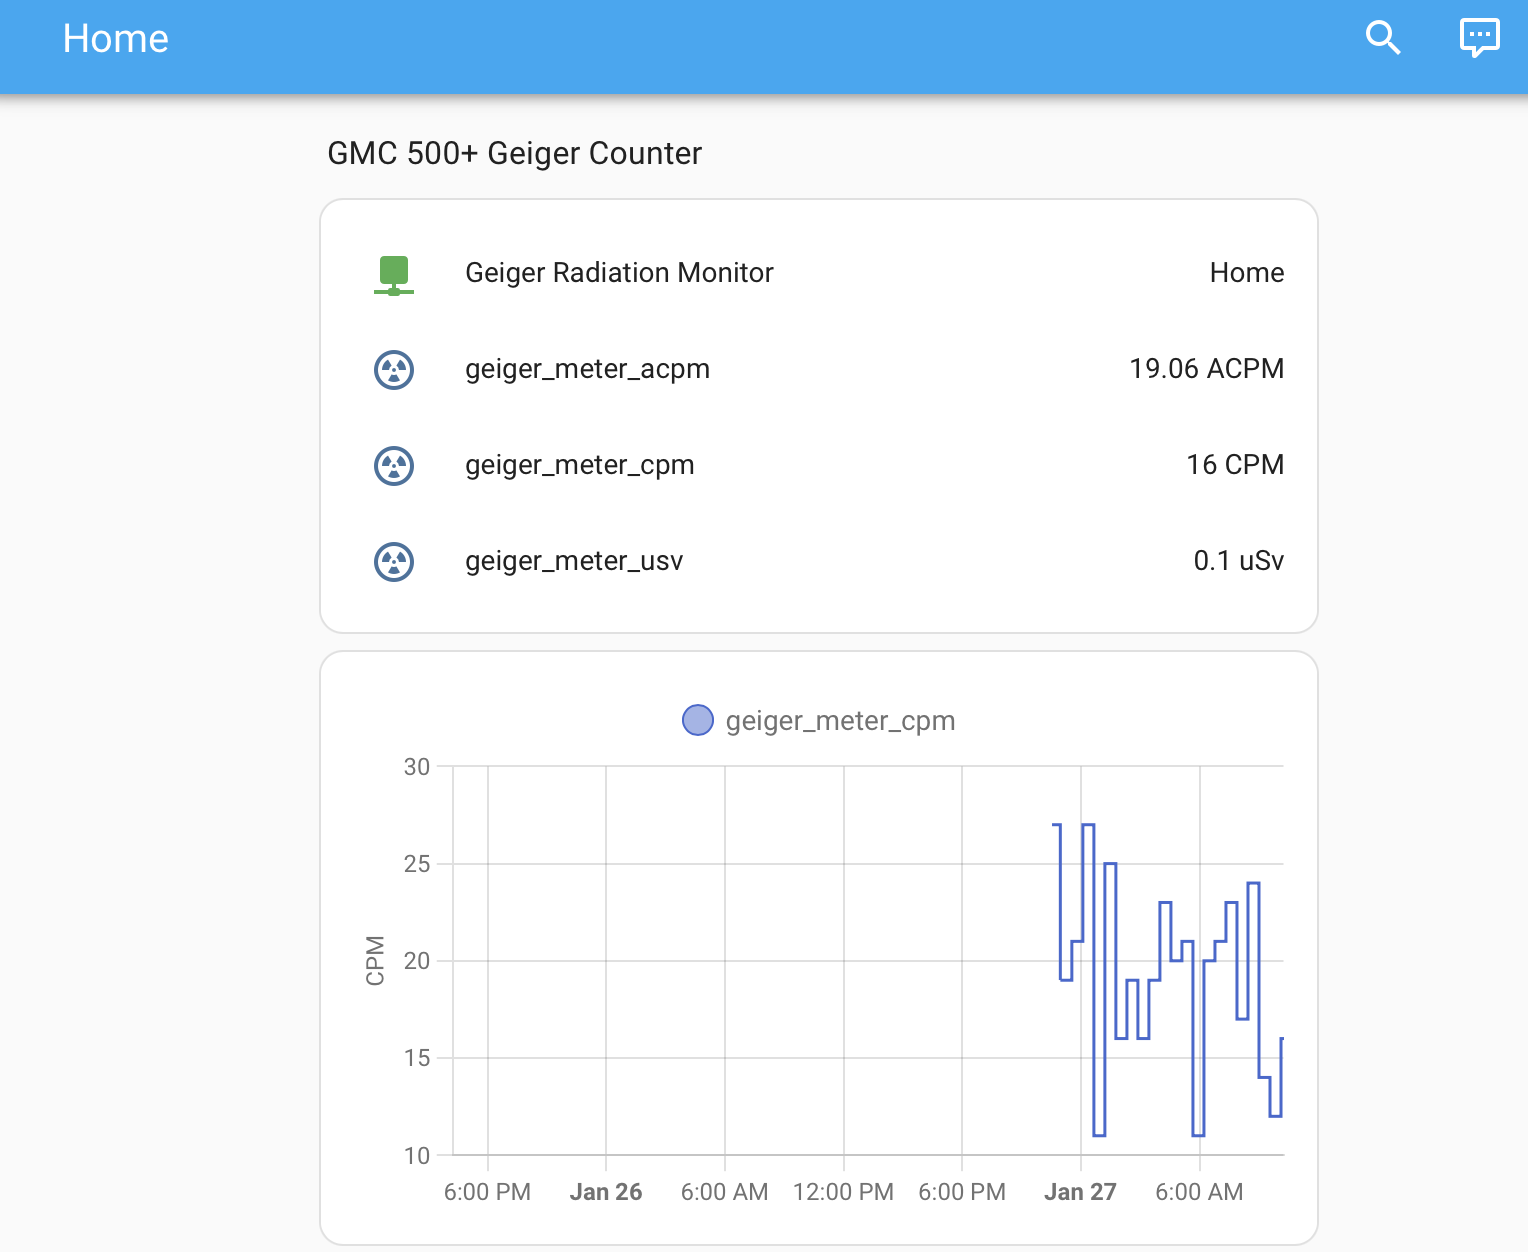Image resolution: width=1528 pixels, height=1252 pixels.
Task: Click the Home state value
Action: 1246,273
